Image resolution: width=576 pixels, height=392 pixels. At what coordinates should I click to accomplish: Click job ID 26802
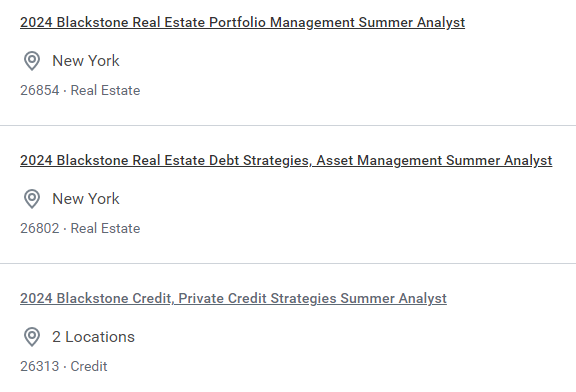point(40,229)
